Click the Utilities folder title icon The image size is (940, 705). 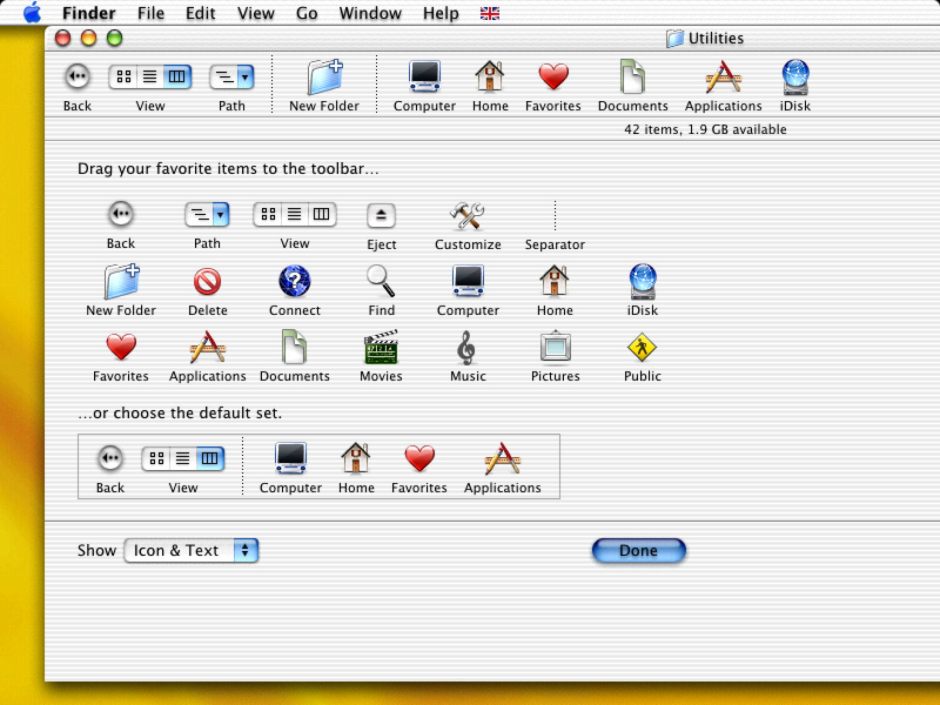tap(674, 38)
